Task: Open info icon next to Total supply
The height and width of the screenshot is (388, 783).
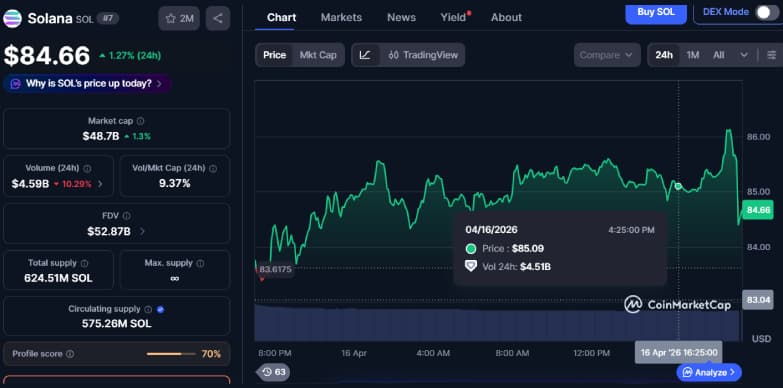Action: [84, 263]
